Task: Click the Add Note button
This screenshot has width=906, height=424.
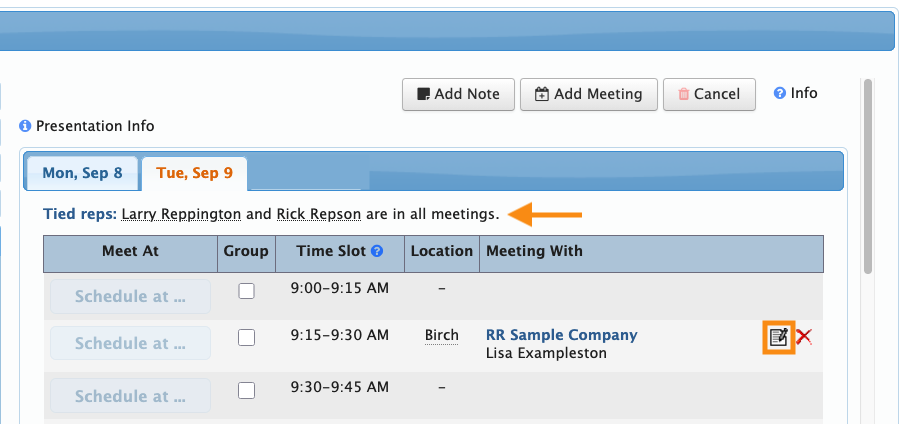Action: click(458, 94)
